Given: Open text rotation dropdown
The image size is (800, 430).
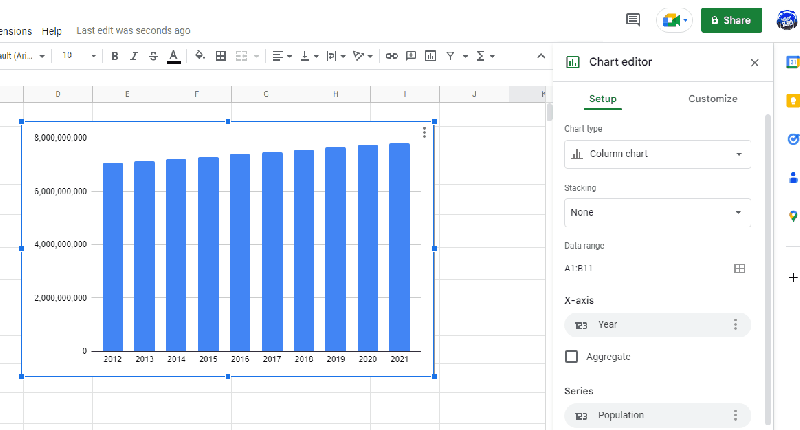Looking at the screenshot, I should click(363, 56).
